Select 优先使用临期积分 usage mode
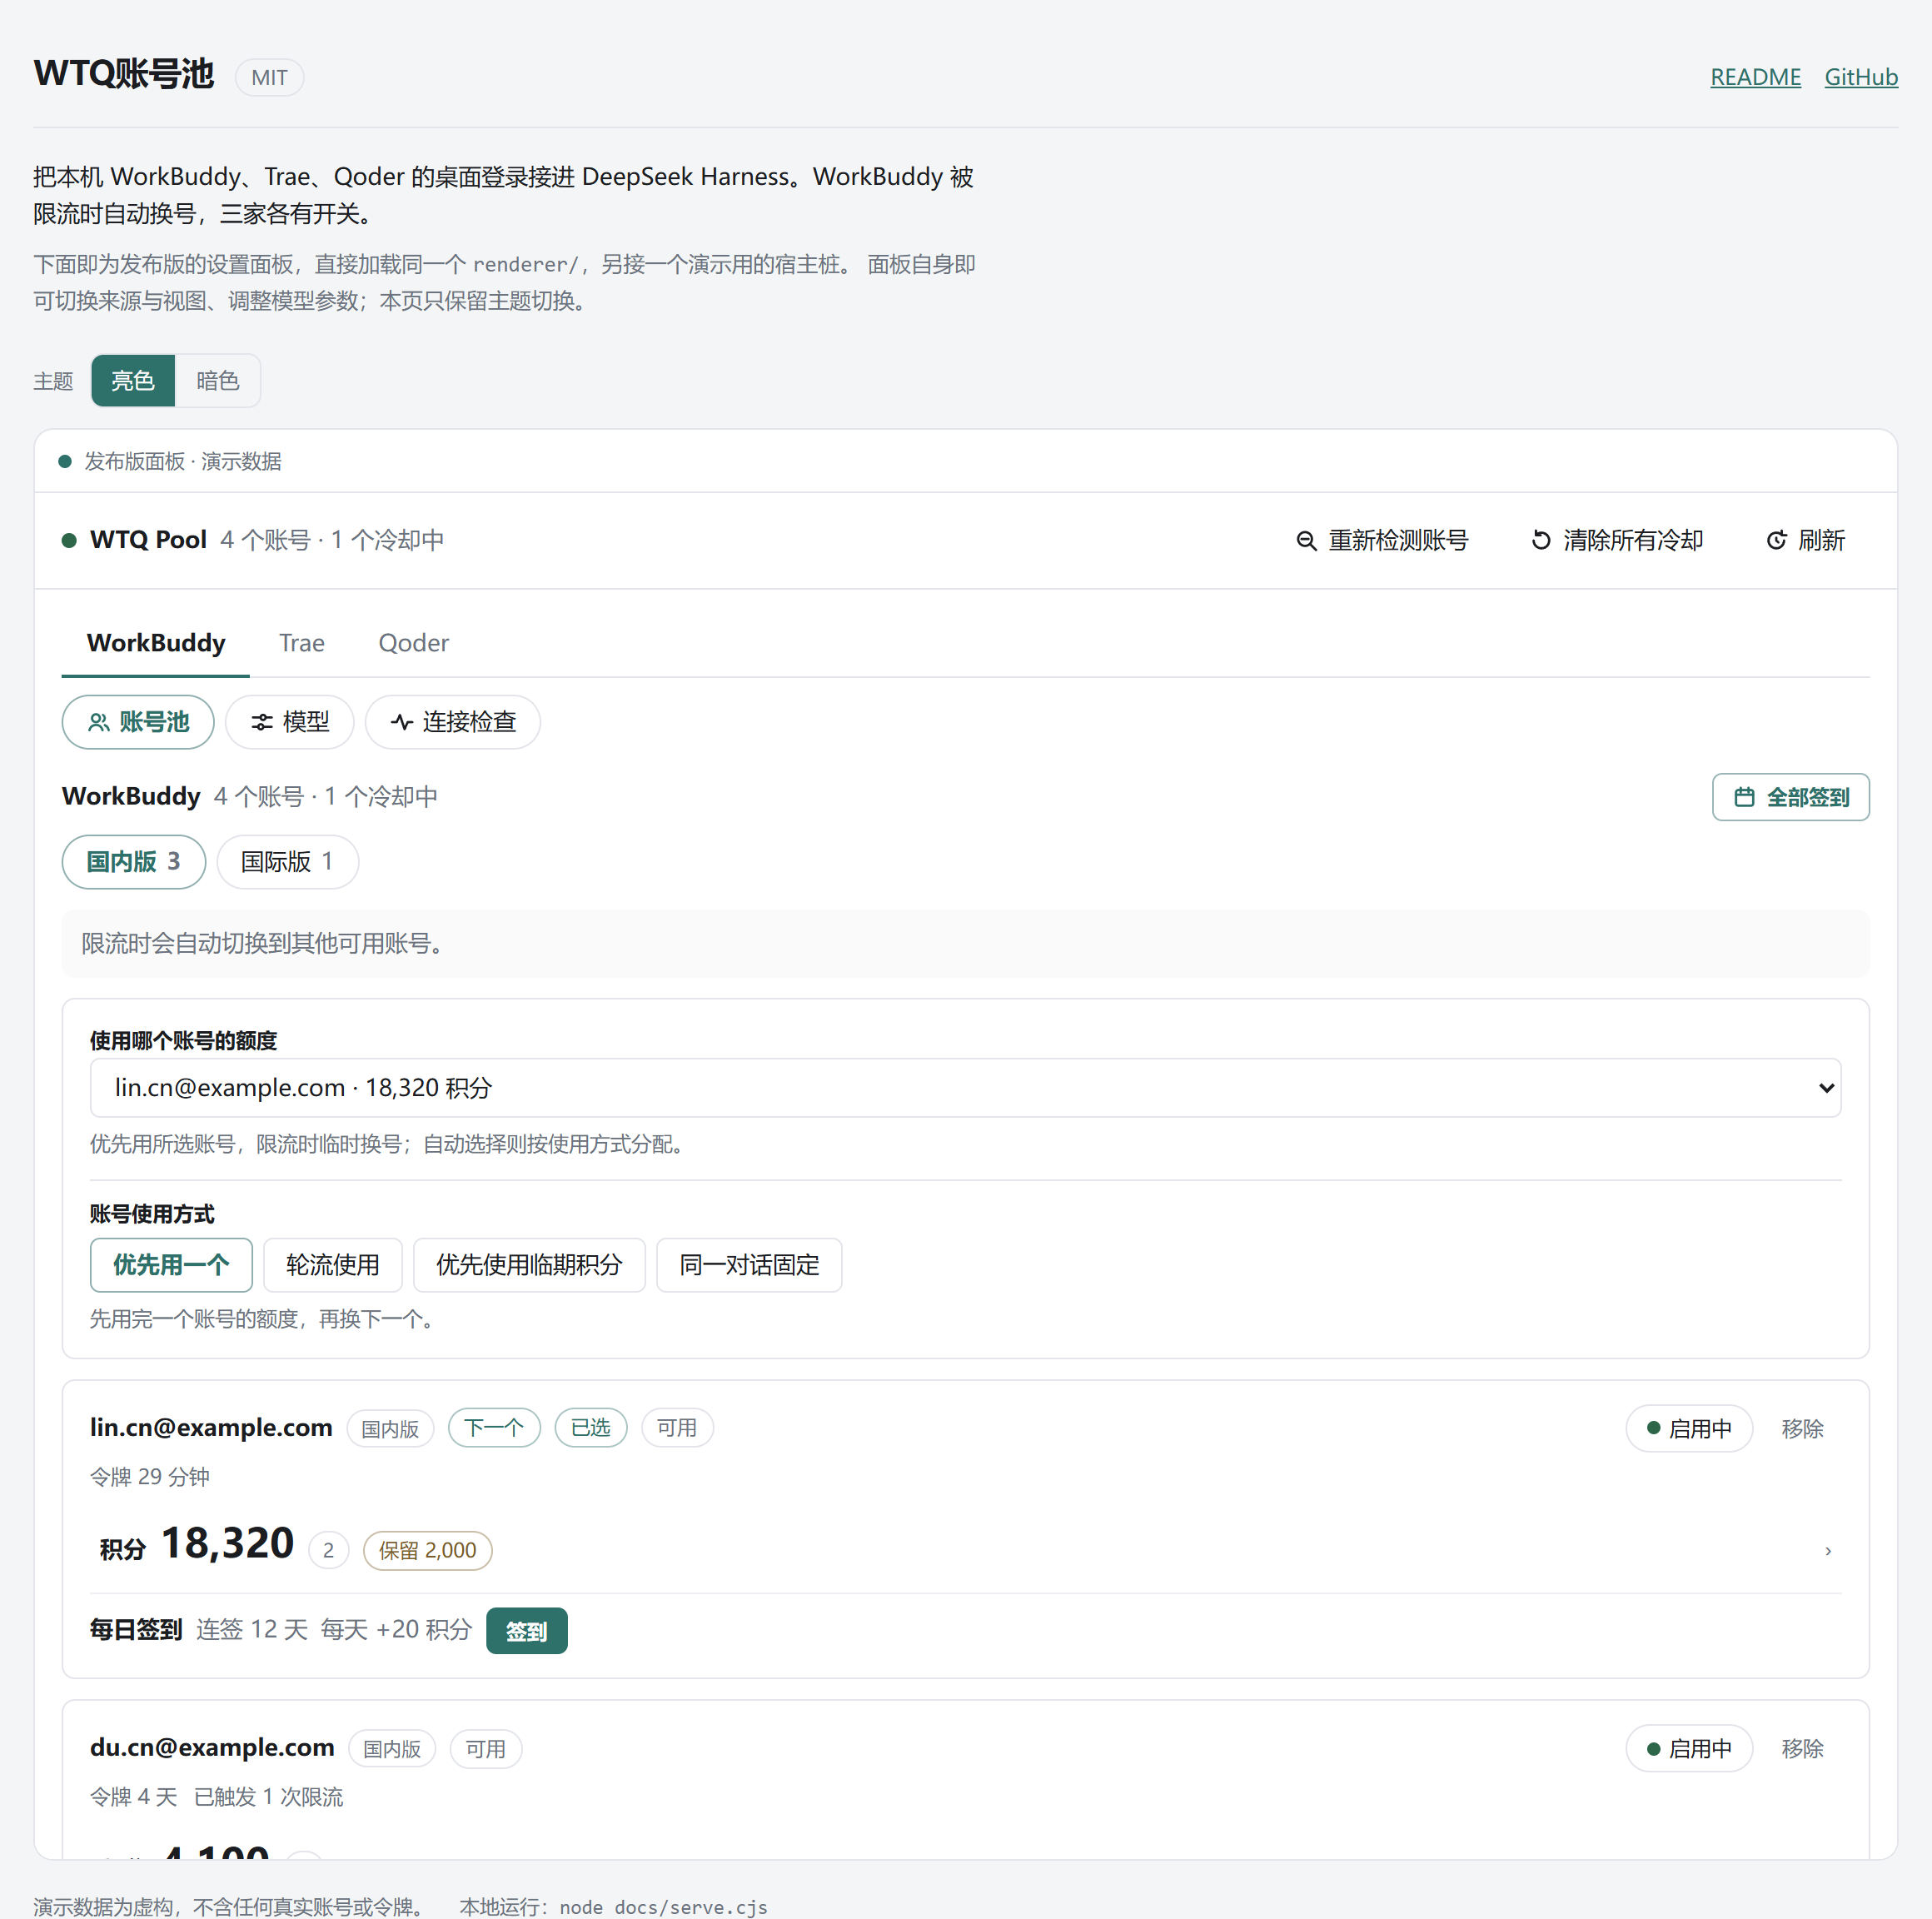Screen dimensions: 1932x1919 point(529,1265)
